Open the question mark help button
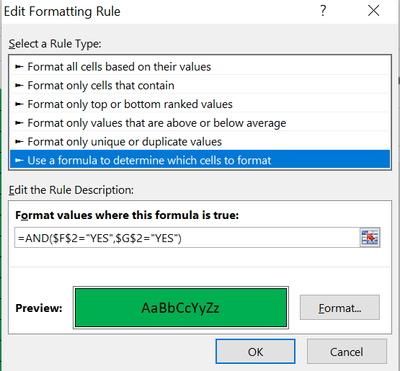The height and width of the screenshot is (371, 400). pos(323,11)
